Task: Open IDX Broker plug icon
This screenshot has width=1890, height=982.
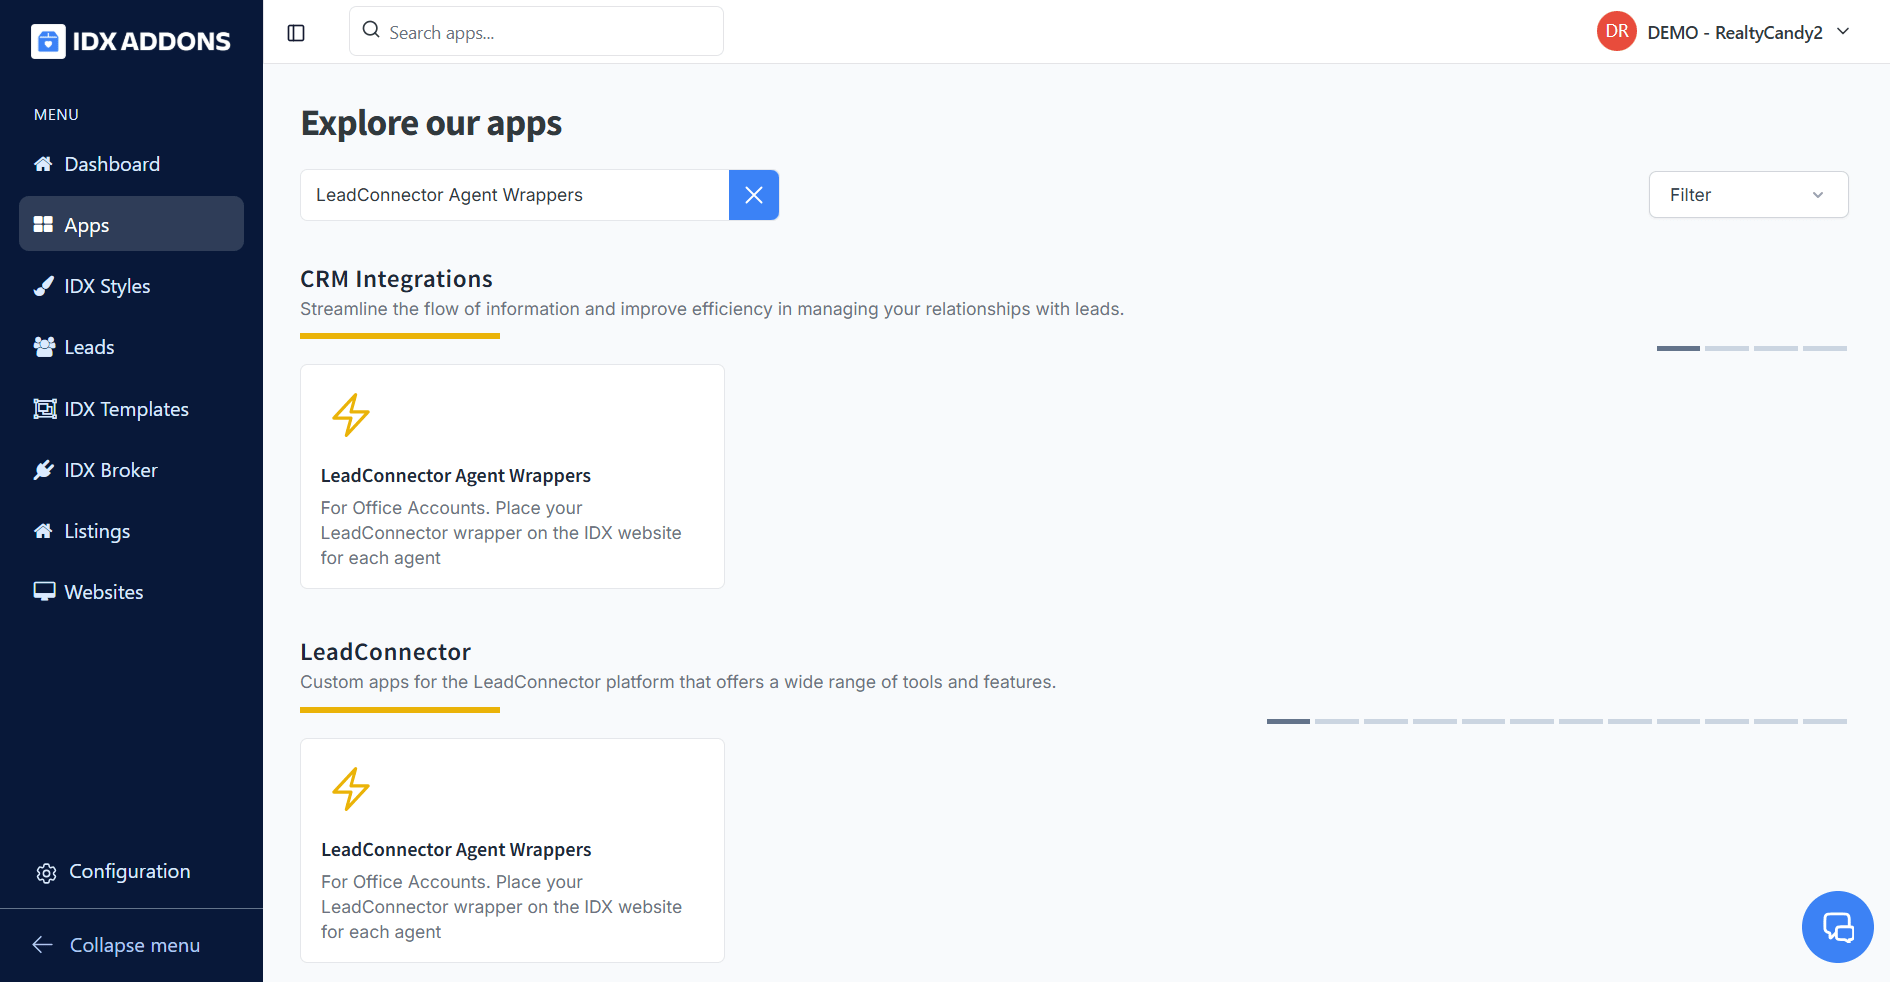Action: click(x=44, y=470)
